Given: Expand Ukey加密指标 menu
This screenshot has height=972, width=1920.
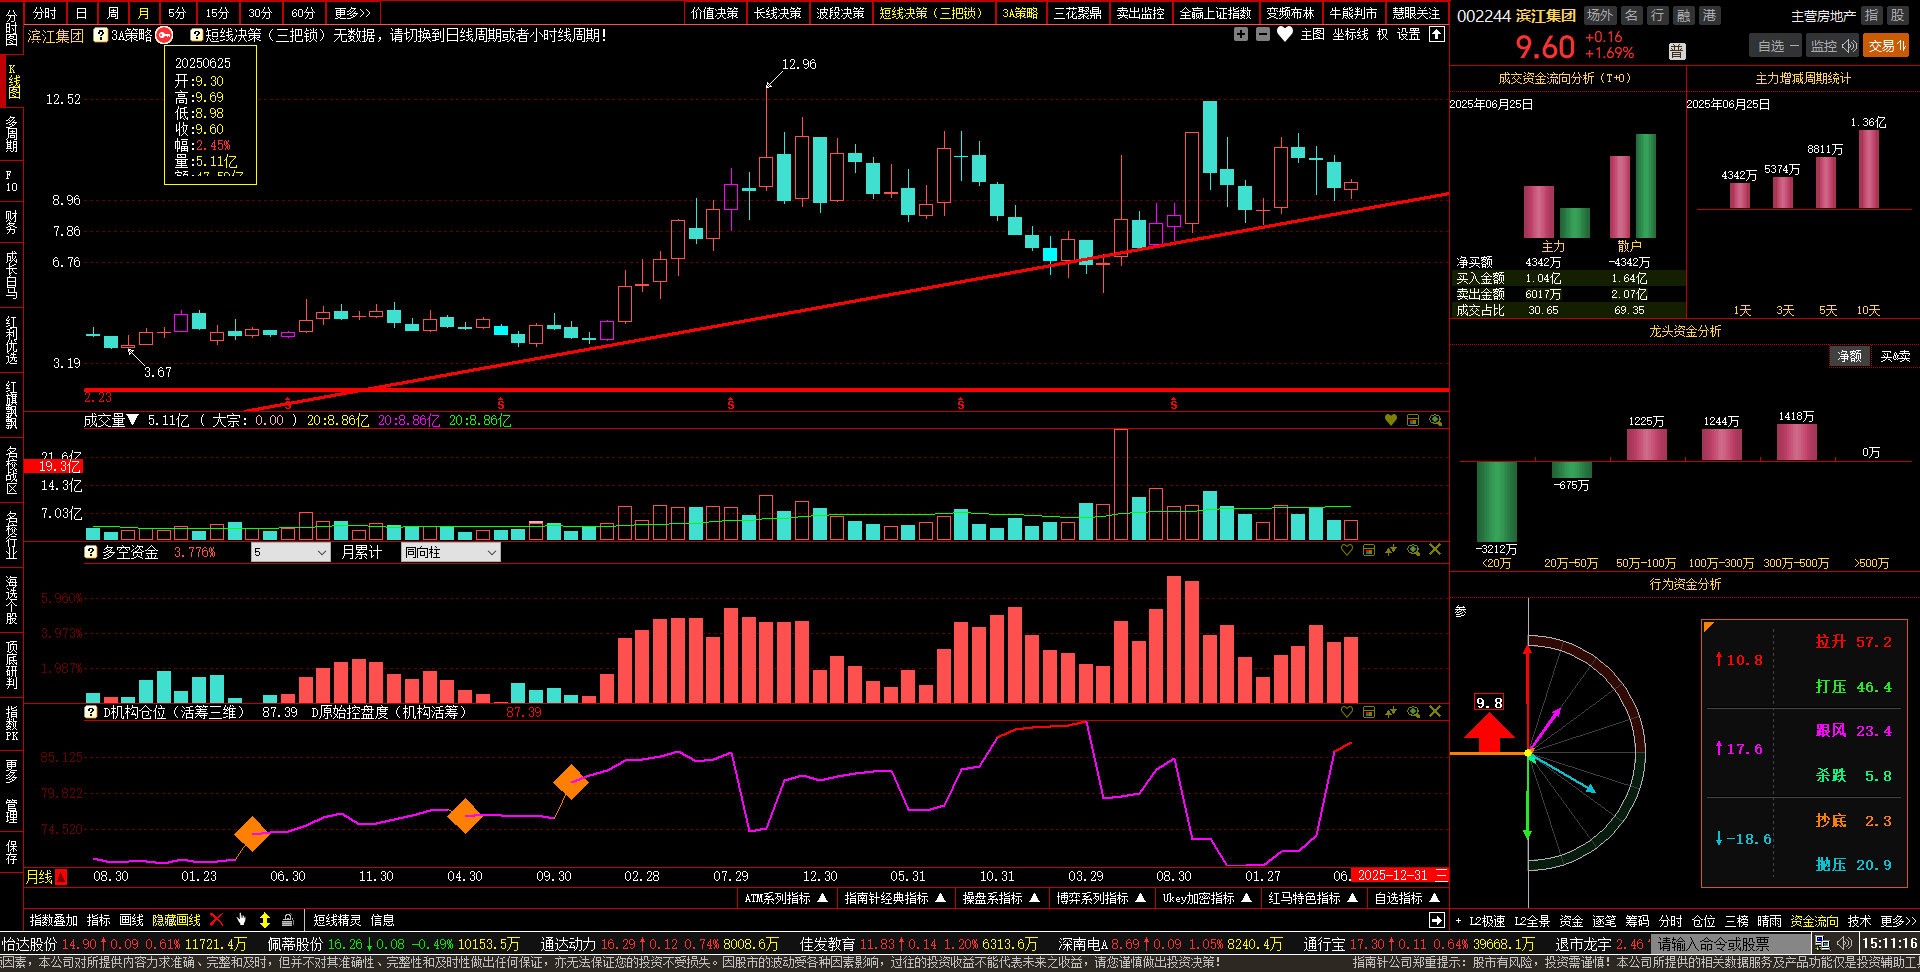Looking at the screenshot, I should point(1207,898).
